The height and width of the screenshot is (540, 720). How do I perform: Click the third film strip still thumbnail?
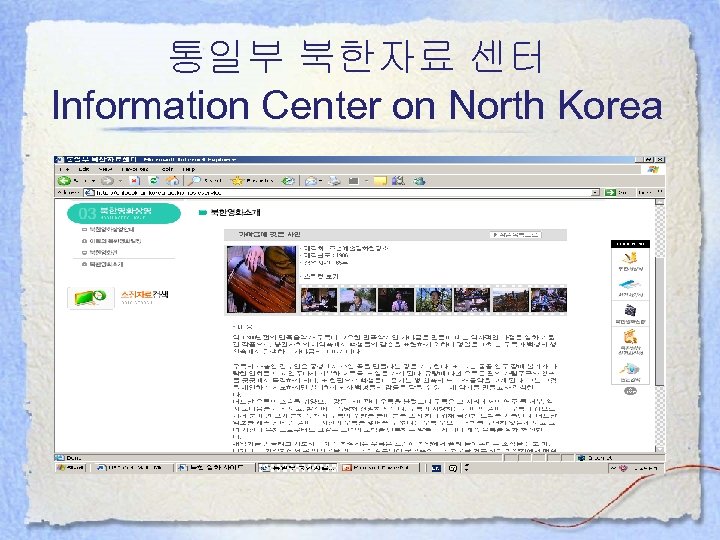pos(396,300)
